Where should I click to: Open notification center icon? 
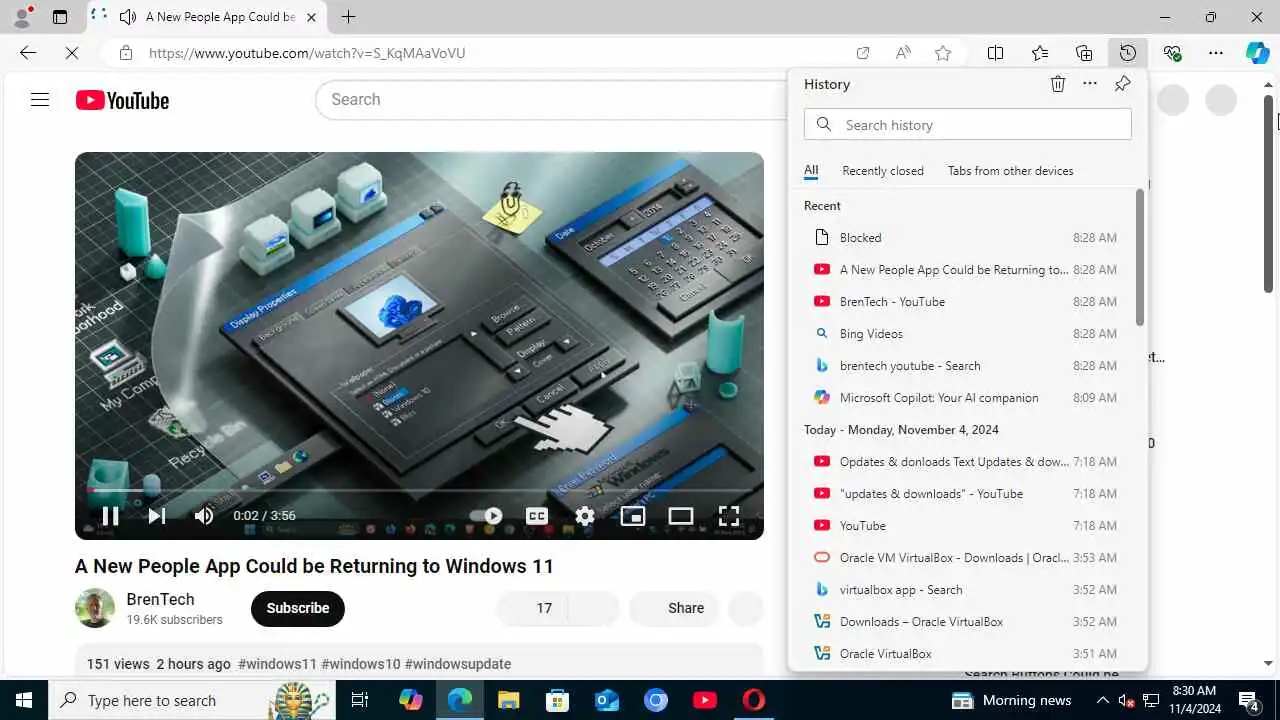click(1249, 700)
